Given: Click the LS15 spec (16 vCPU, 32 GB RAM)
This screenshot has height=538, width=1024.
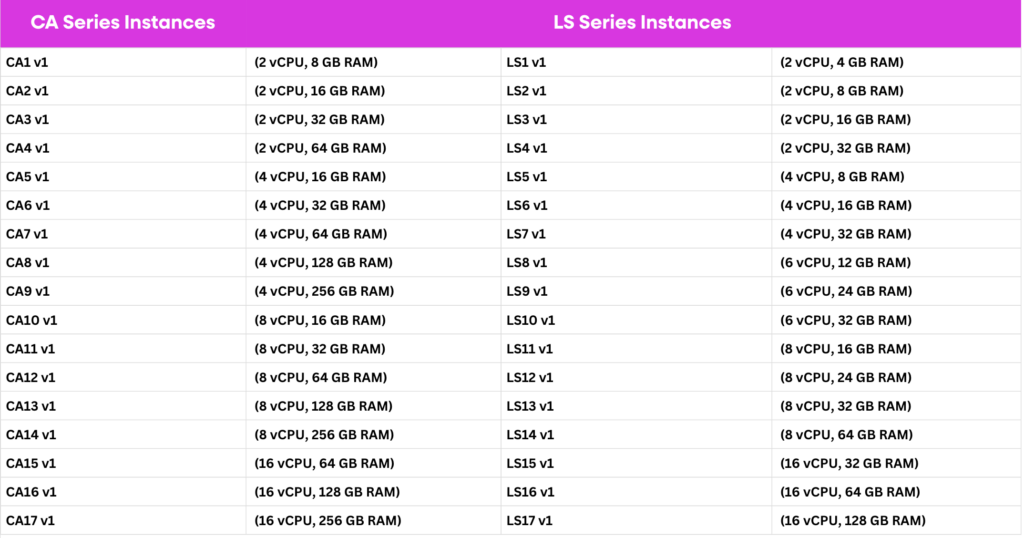Looking at the screenshot, I should pos(849,463).
